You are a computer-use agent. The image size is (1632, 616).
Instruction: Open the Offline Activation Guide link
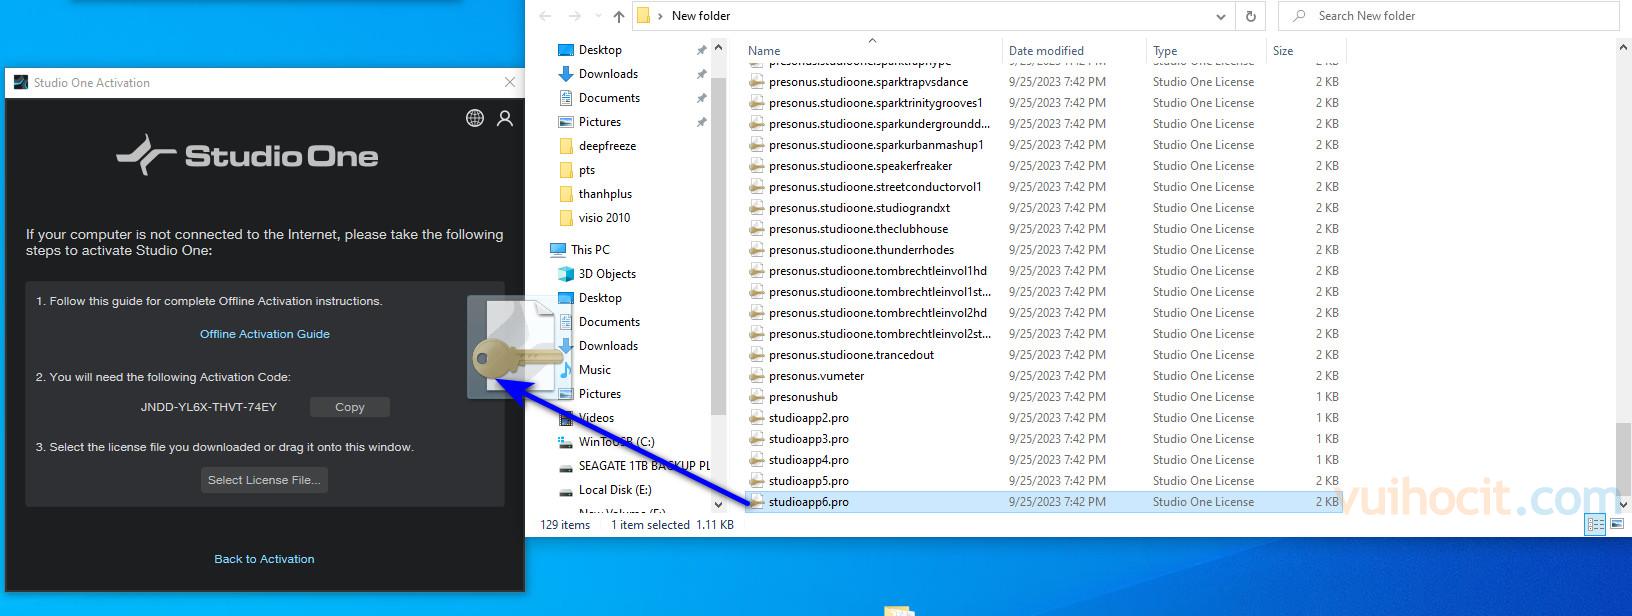click(264, 334)
